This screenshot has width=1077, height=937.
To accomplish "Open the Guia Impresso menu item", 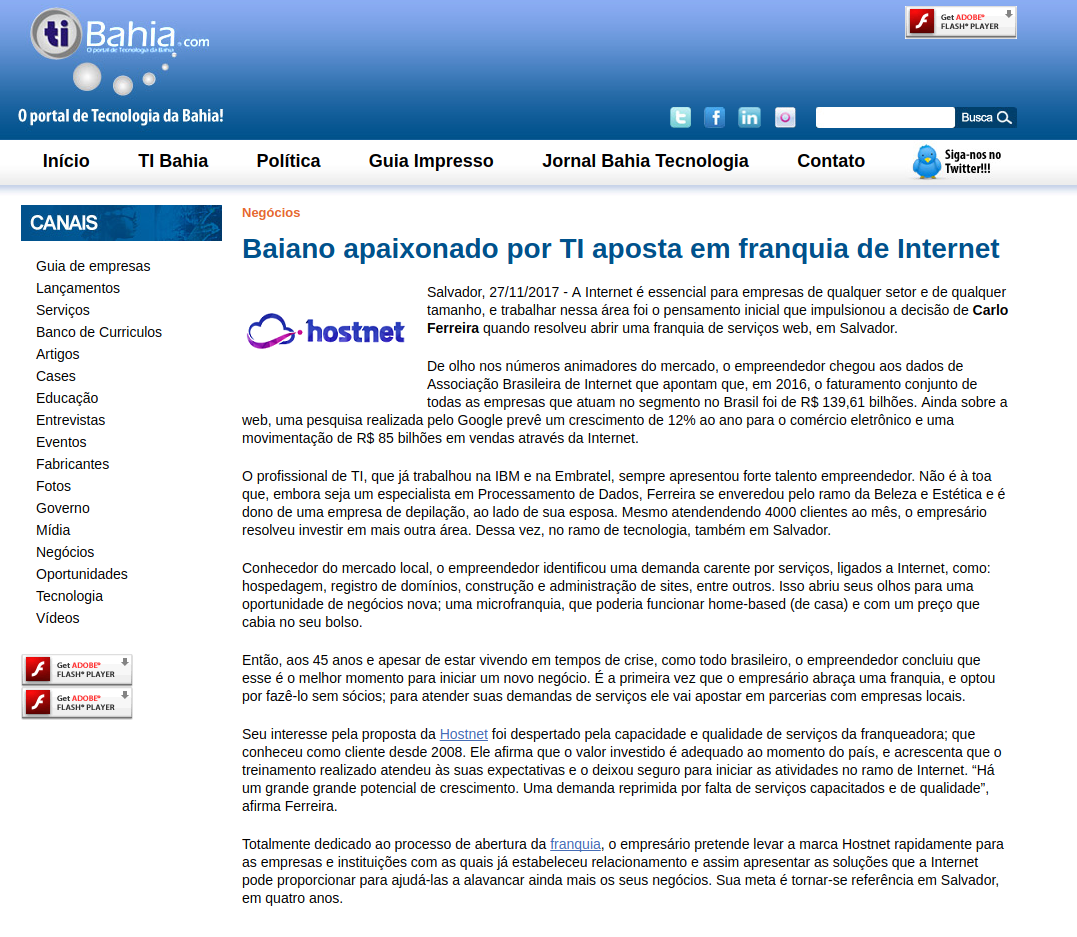I will pyautogui.click(x=431, y=161).
